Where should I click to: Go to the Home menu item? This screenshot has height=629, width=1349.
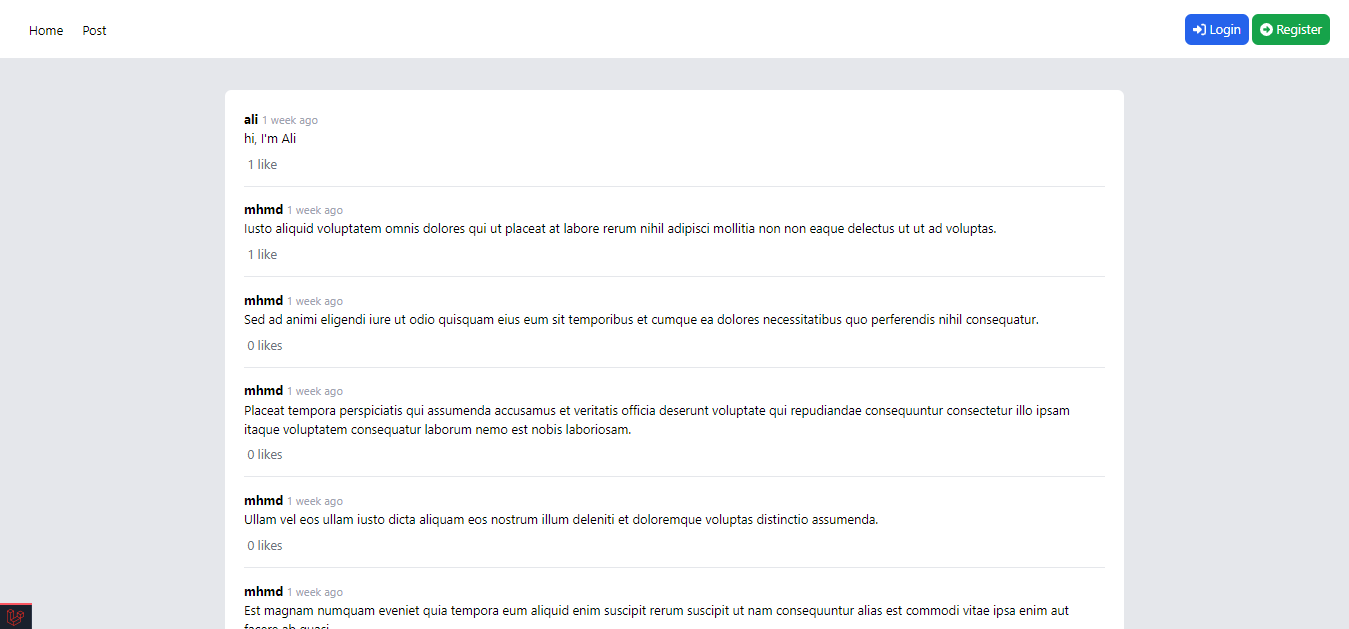click(x=46, y=31)
